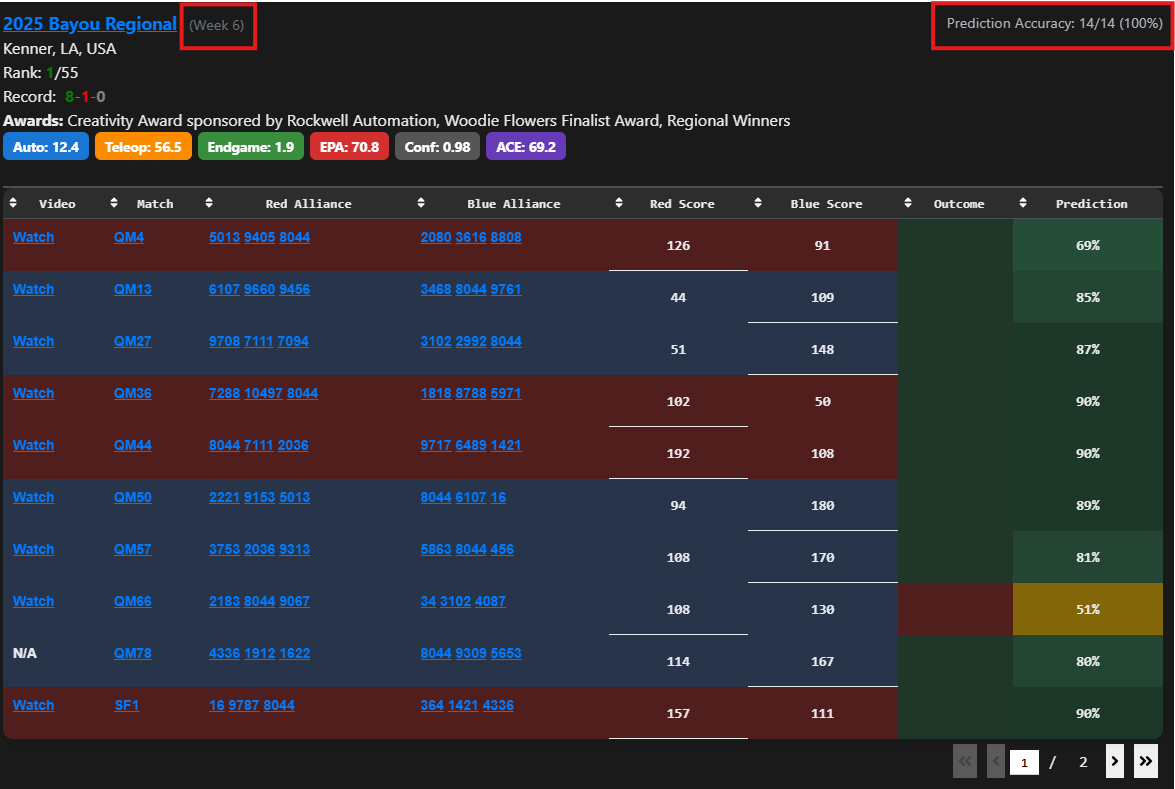
Task: Open team 10497 in QM36
Action: [x=263, y=393]
